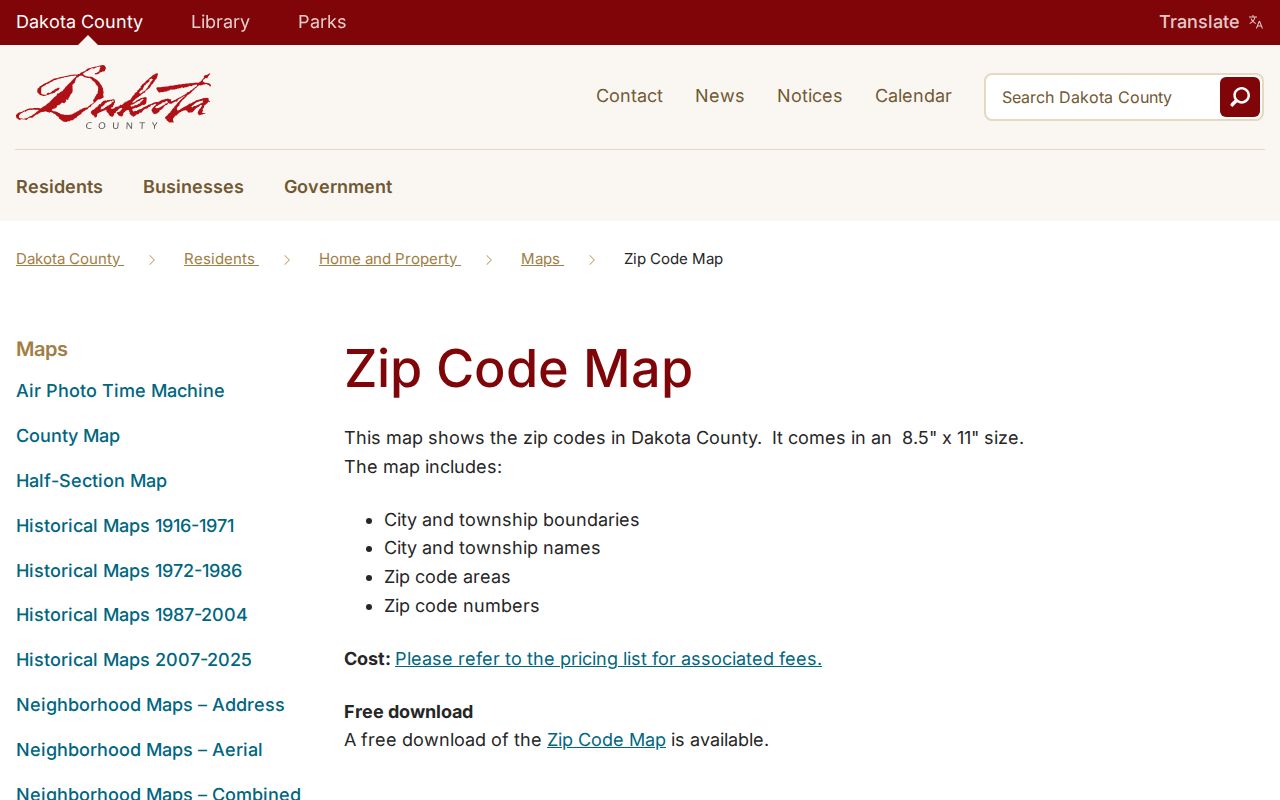Image resolution: width=1280 pixels, height=800 pixels.
Task: Download the free Zip Code Map
Action: click(x=606, y=740)
